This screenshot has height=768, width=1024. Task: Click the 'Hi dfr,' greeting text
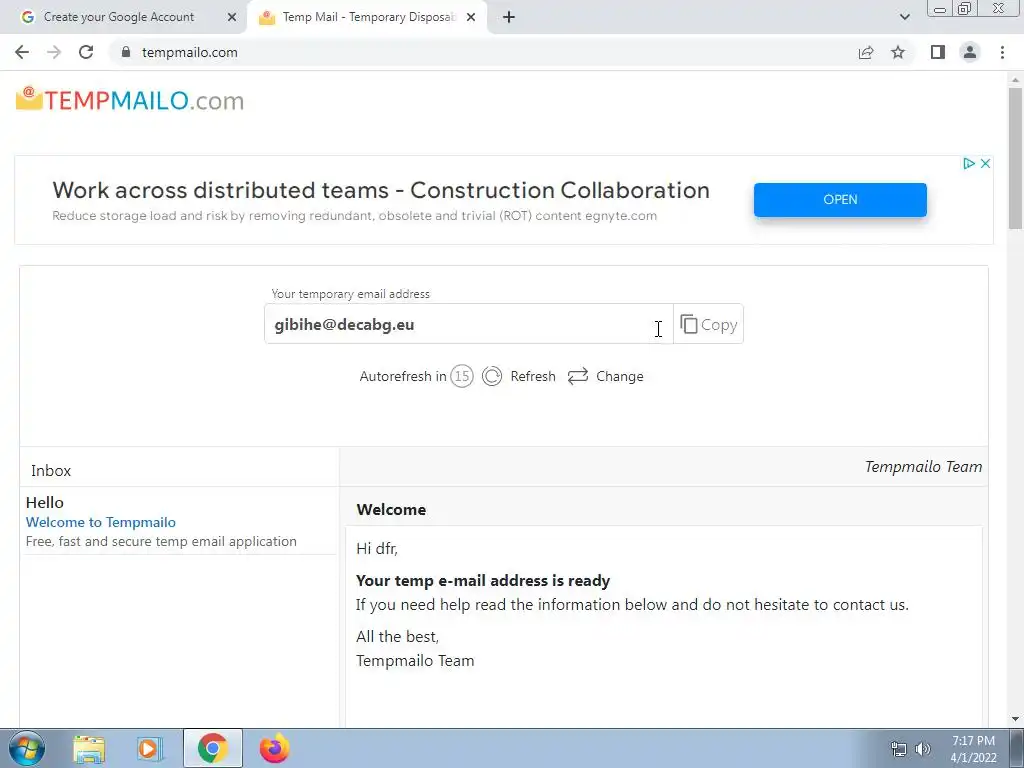click(x=377, y=549)
